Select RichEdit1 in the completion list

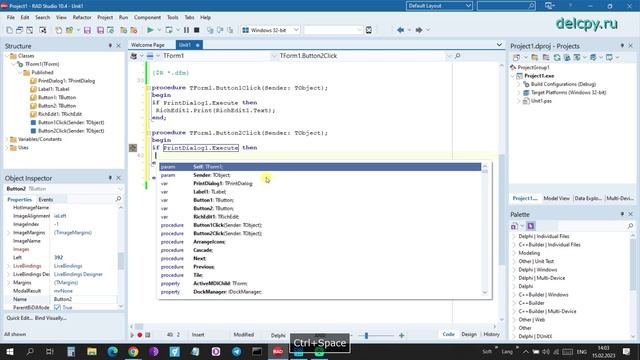click(x=320, y=217)
